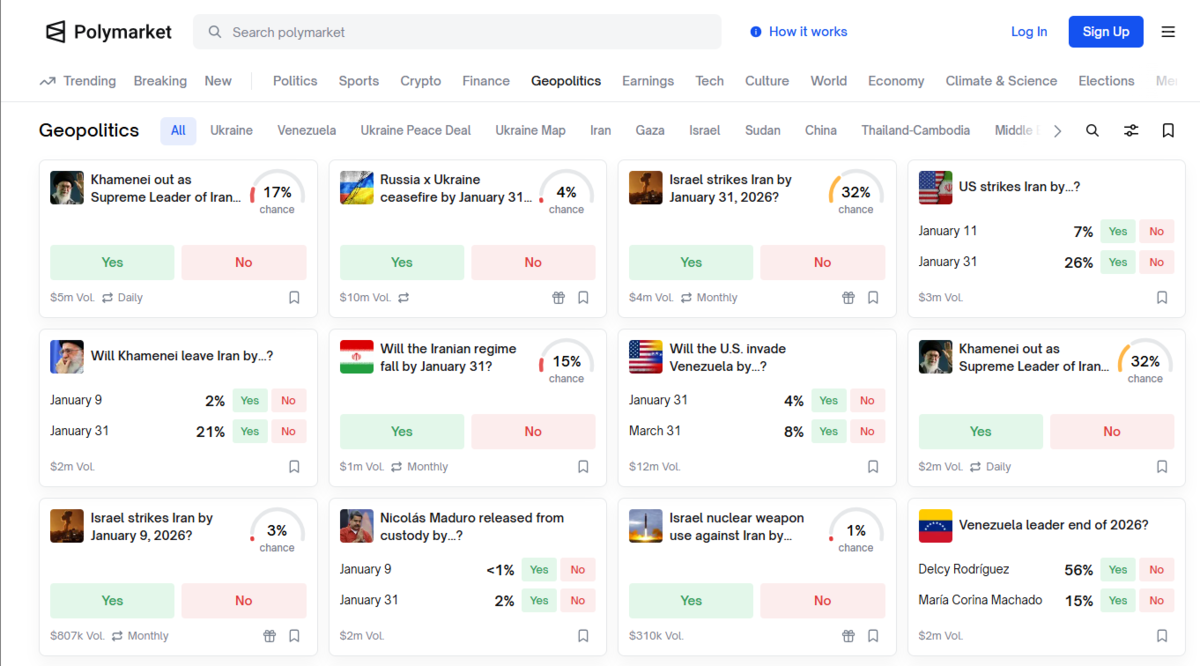Viewport: 1200px width, 666px height.
Task: Open the Climate & Science category
Action: pos(1001,81)
